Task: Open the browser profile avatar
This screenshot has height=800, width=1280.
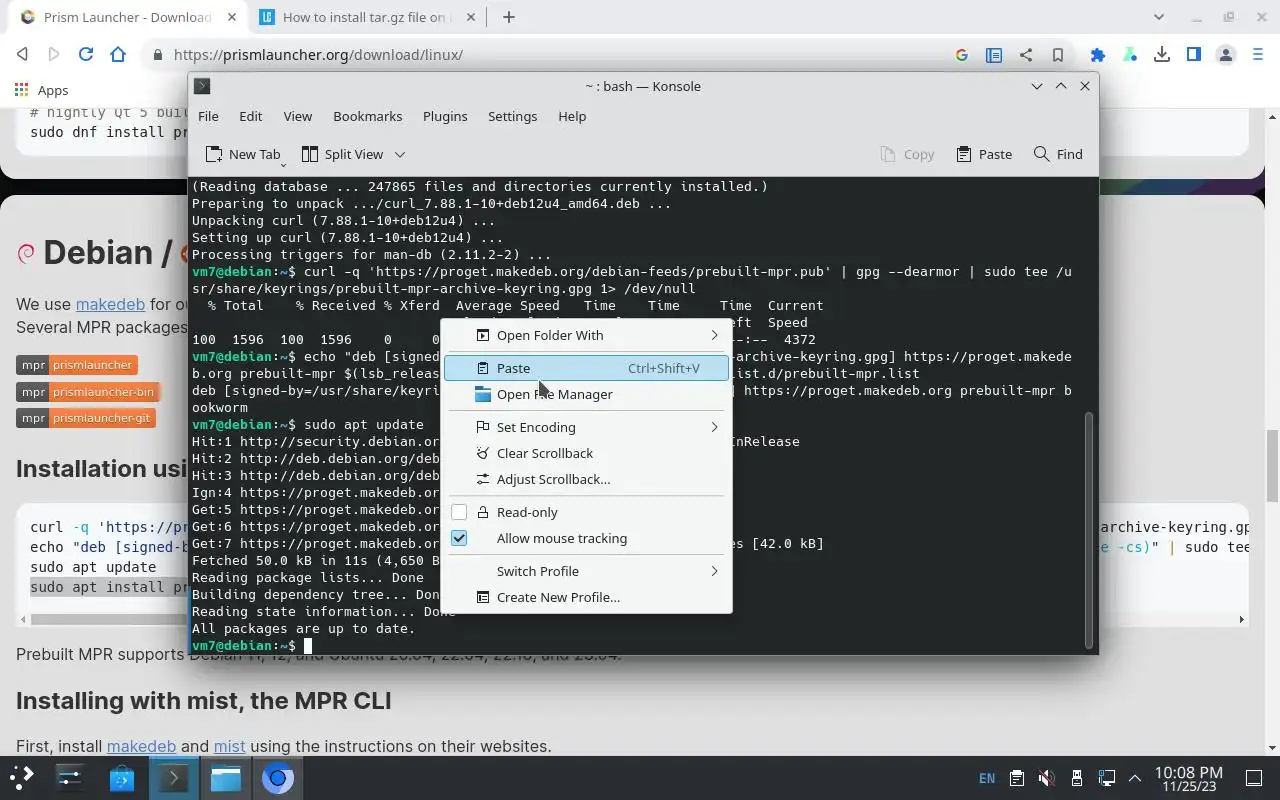Action: tap(1226, 55)
